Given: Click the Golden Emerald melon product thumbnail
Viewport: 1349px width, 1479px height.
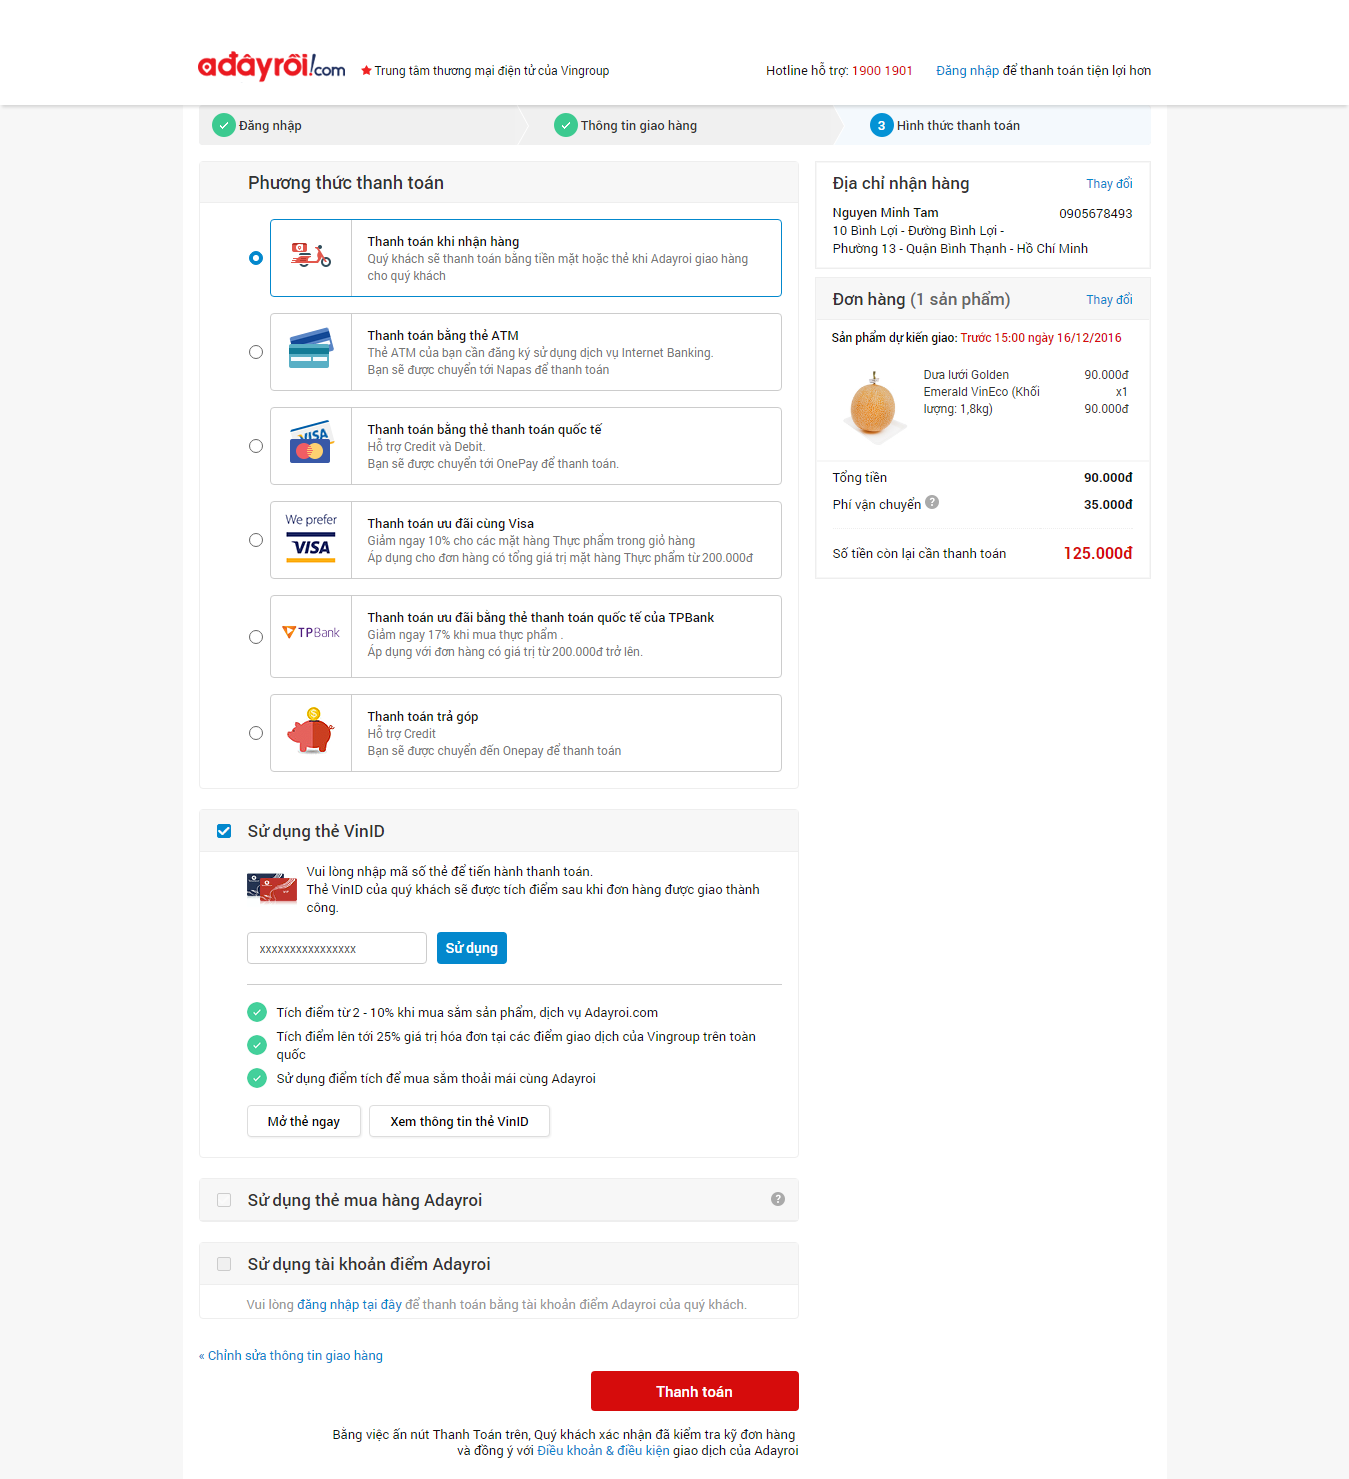Looking at the screenshot, I should click(x=873, y=404).
